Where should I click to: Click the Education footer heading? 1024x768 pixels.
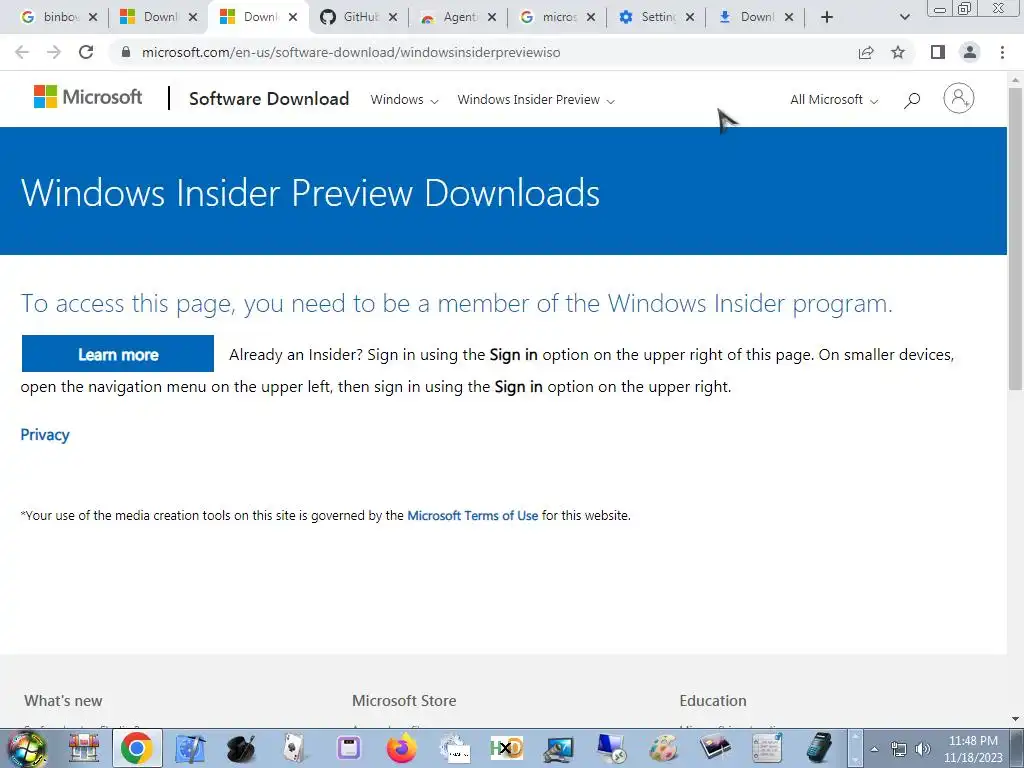(x=712, y=701)
